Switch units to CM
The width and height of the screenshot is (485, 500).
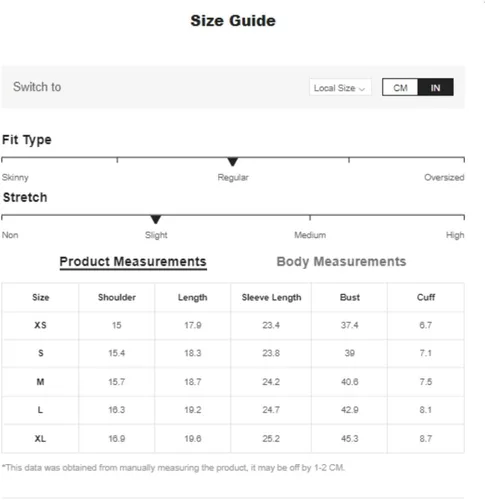400,88
